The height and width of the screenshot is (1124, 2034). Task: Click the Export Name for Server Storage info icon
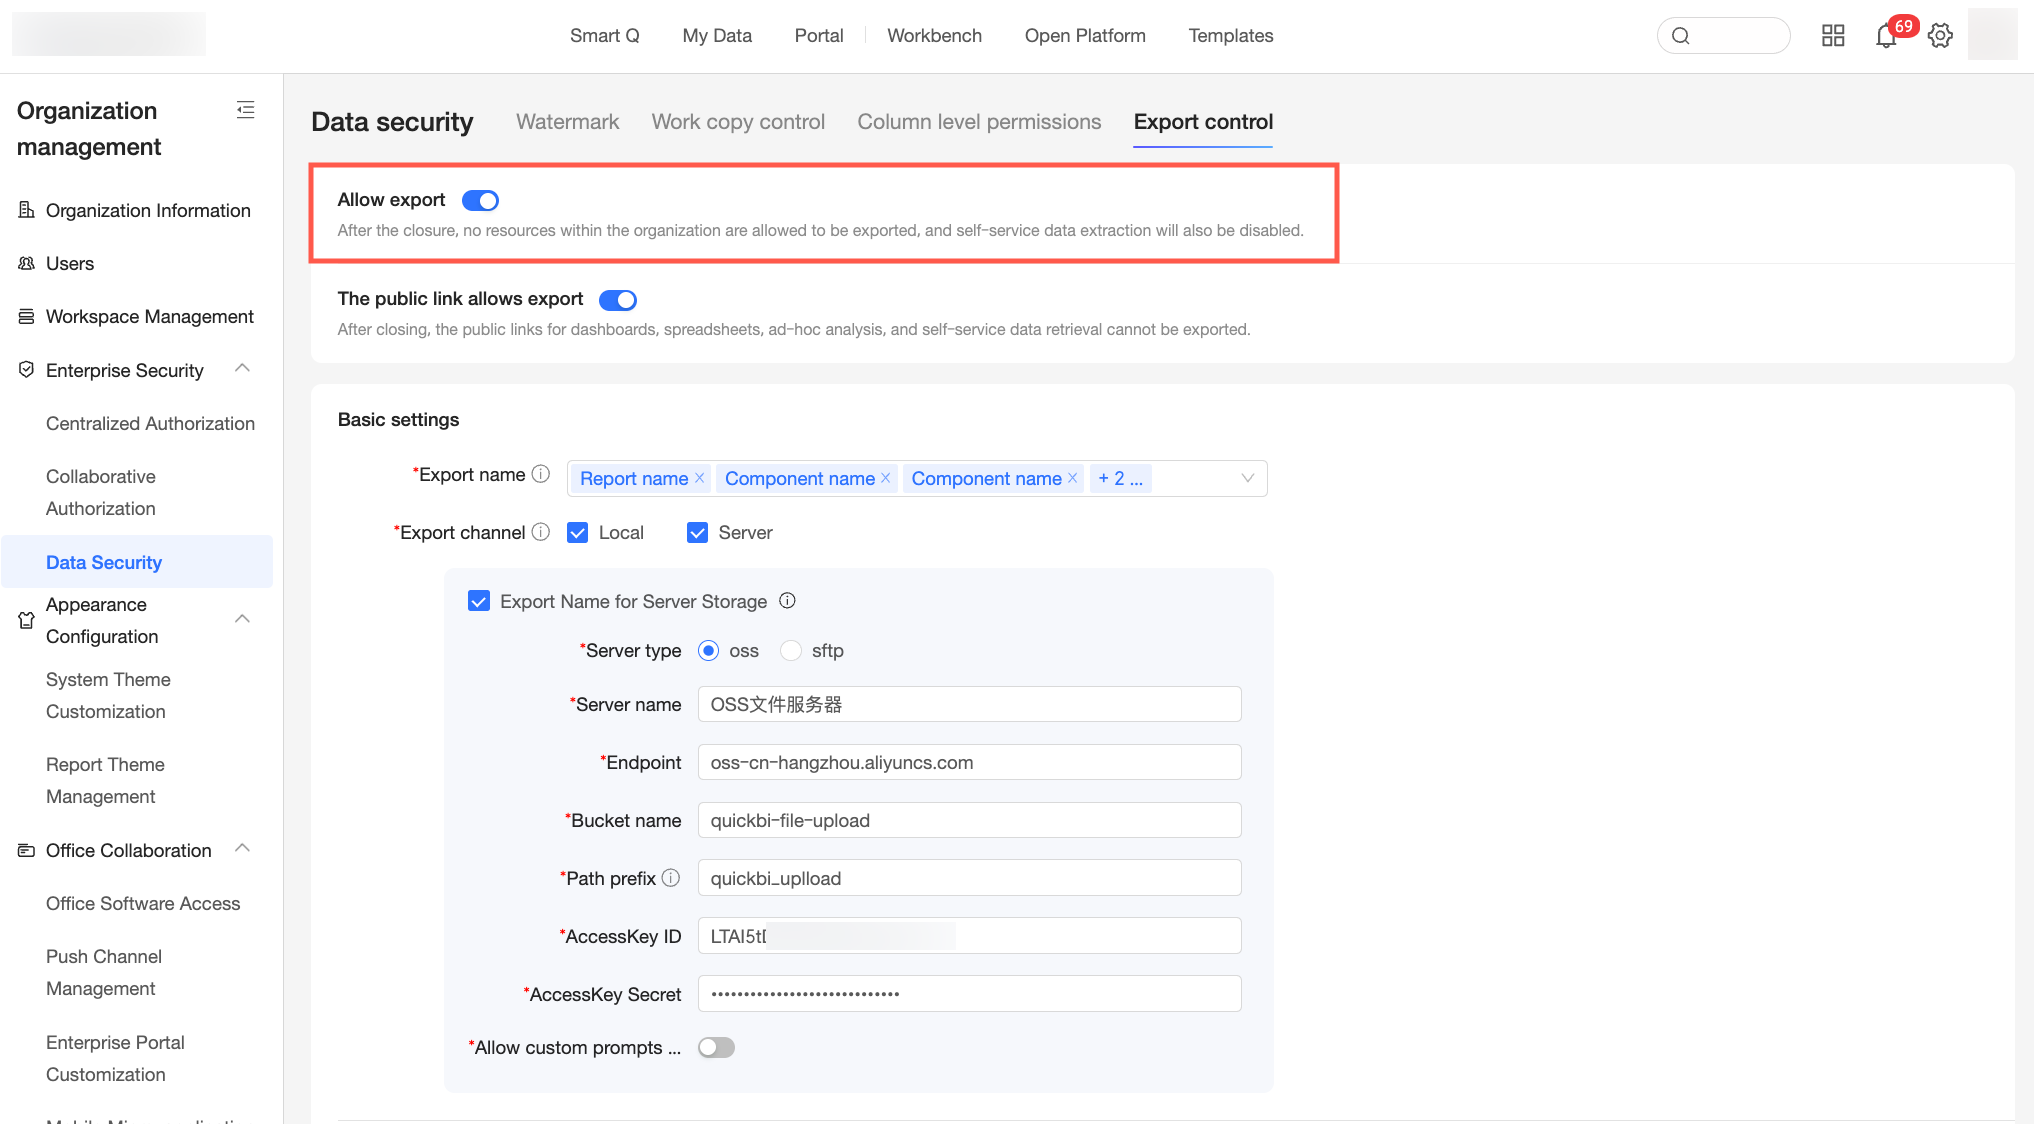tap(787, 601)
